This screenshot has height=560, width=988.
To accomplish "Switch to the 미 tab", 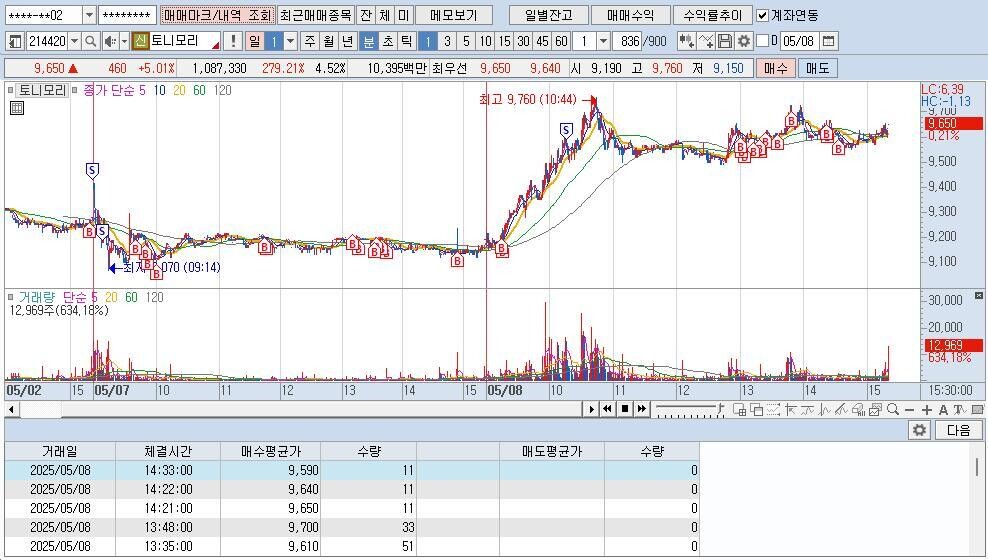I will pos(403,15).
